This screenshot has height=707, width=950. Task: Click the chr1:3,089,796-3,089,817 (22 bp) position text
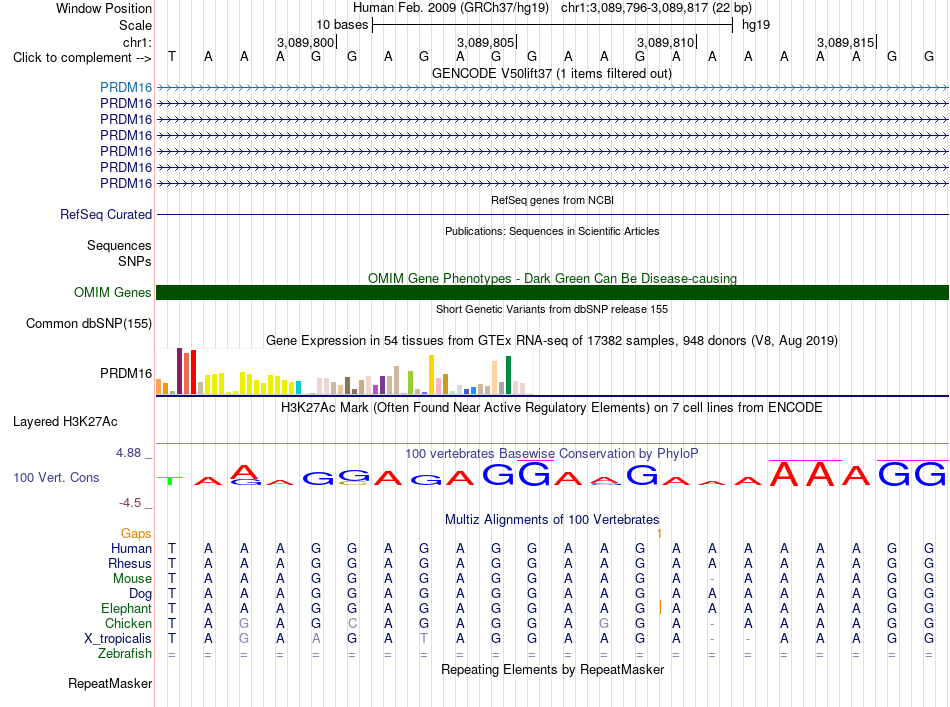656,8
